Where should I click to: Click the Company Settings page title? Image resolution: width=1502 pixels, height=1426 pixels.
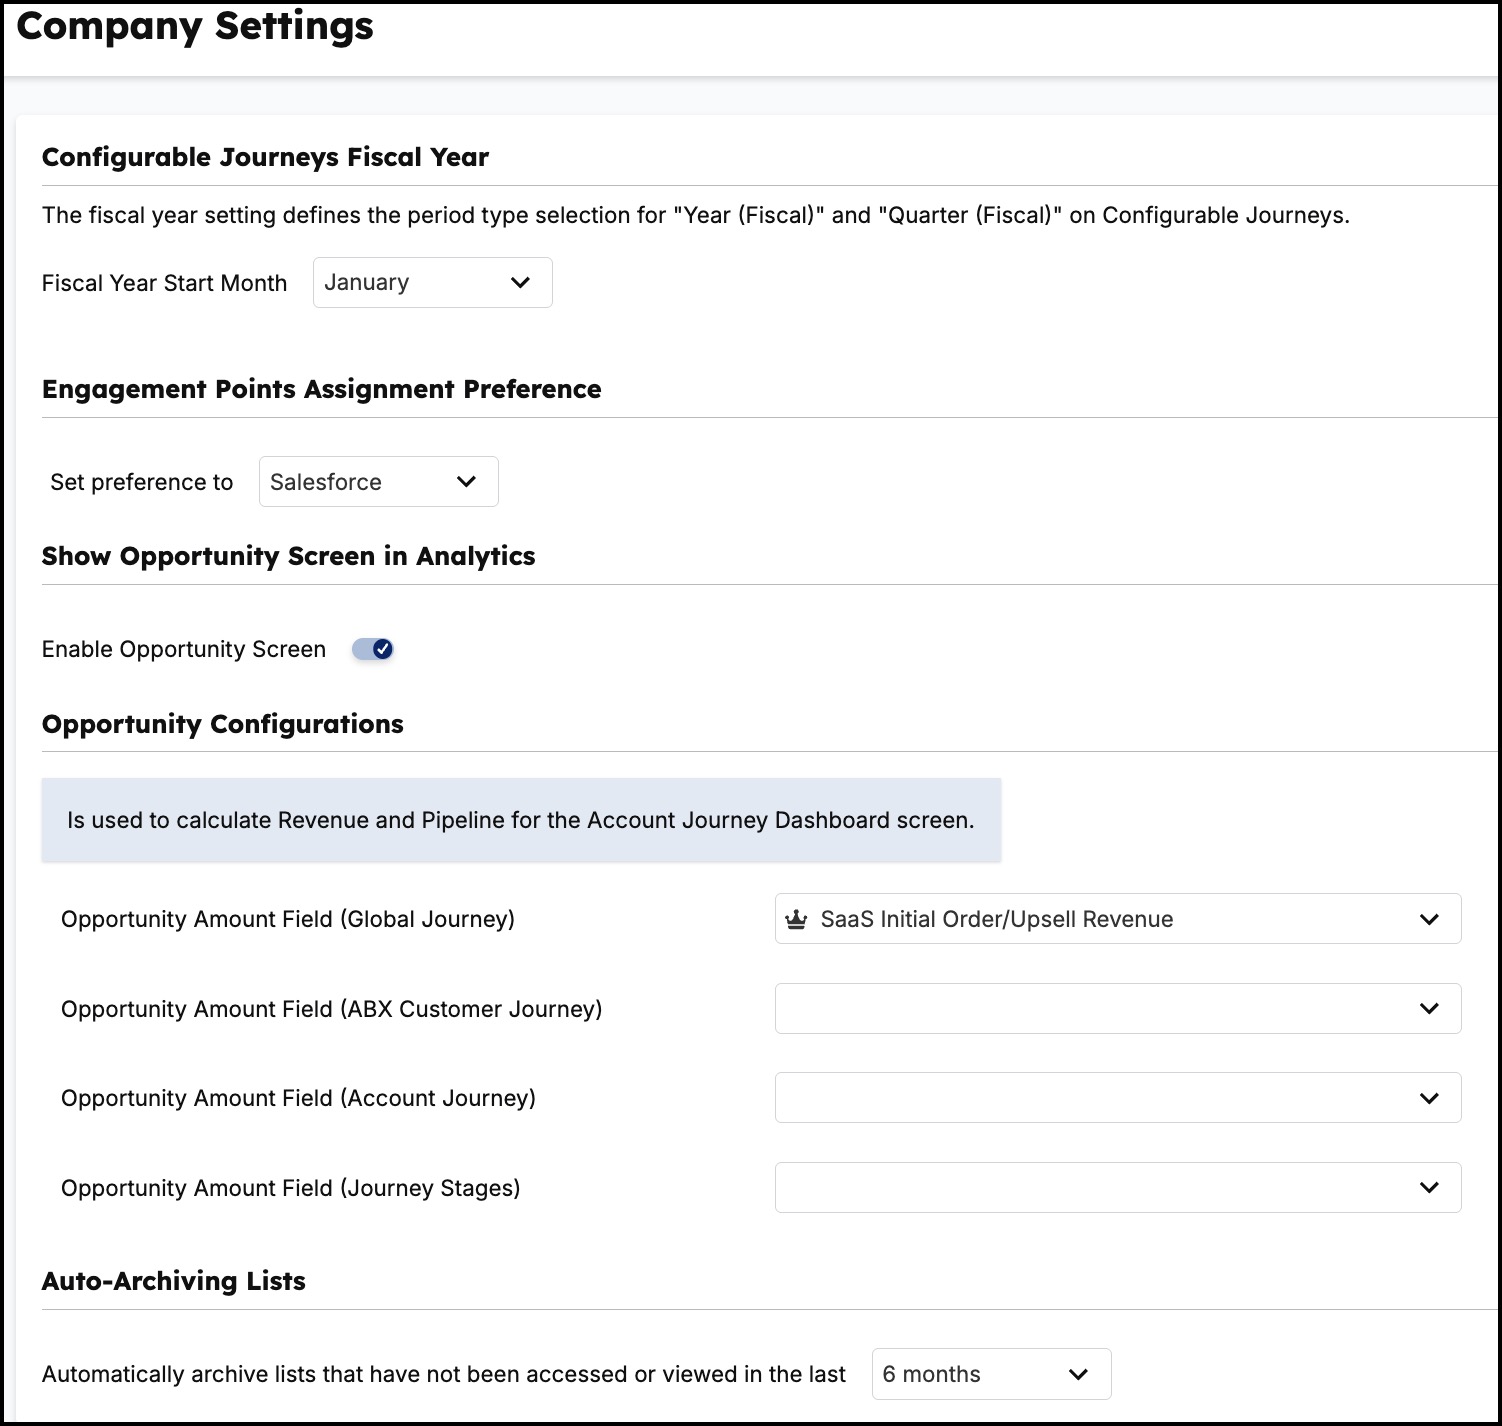tap(195, 27)
